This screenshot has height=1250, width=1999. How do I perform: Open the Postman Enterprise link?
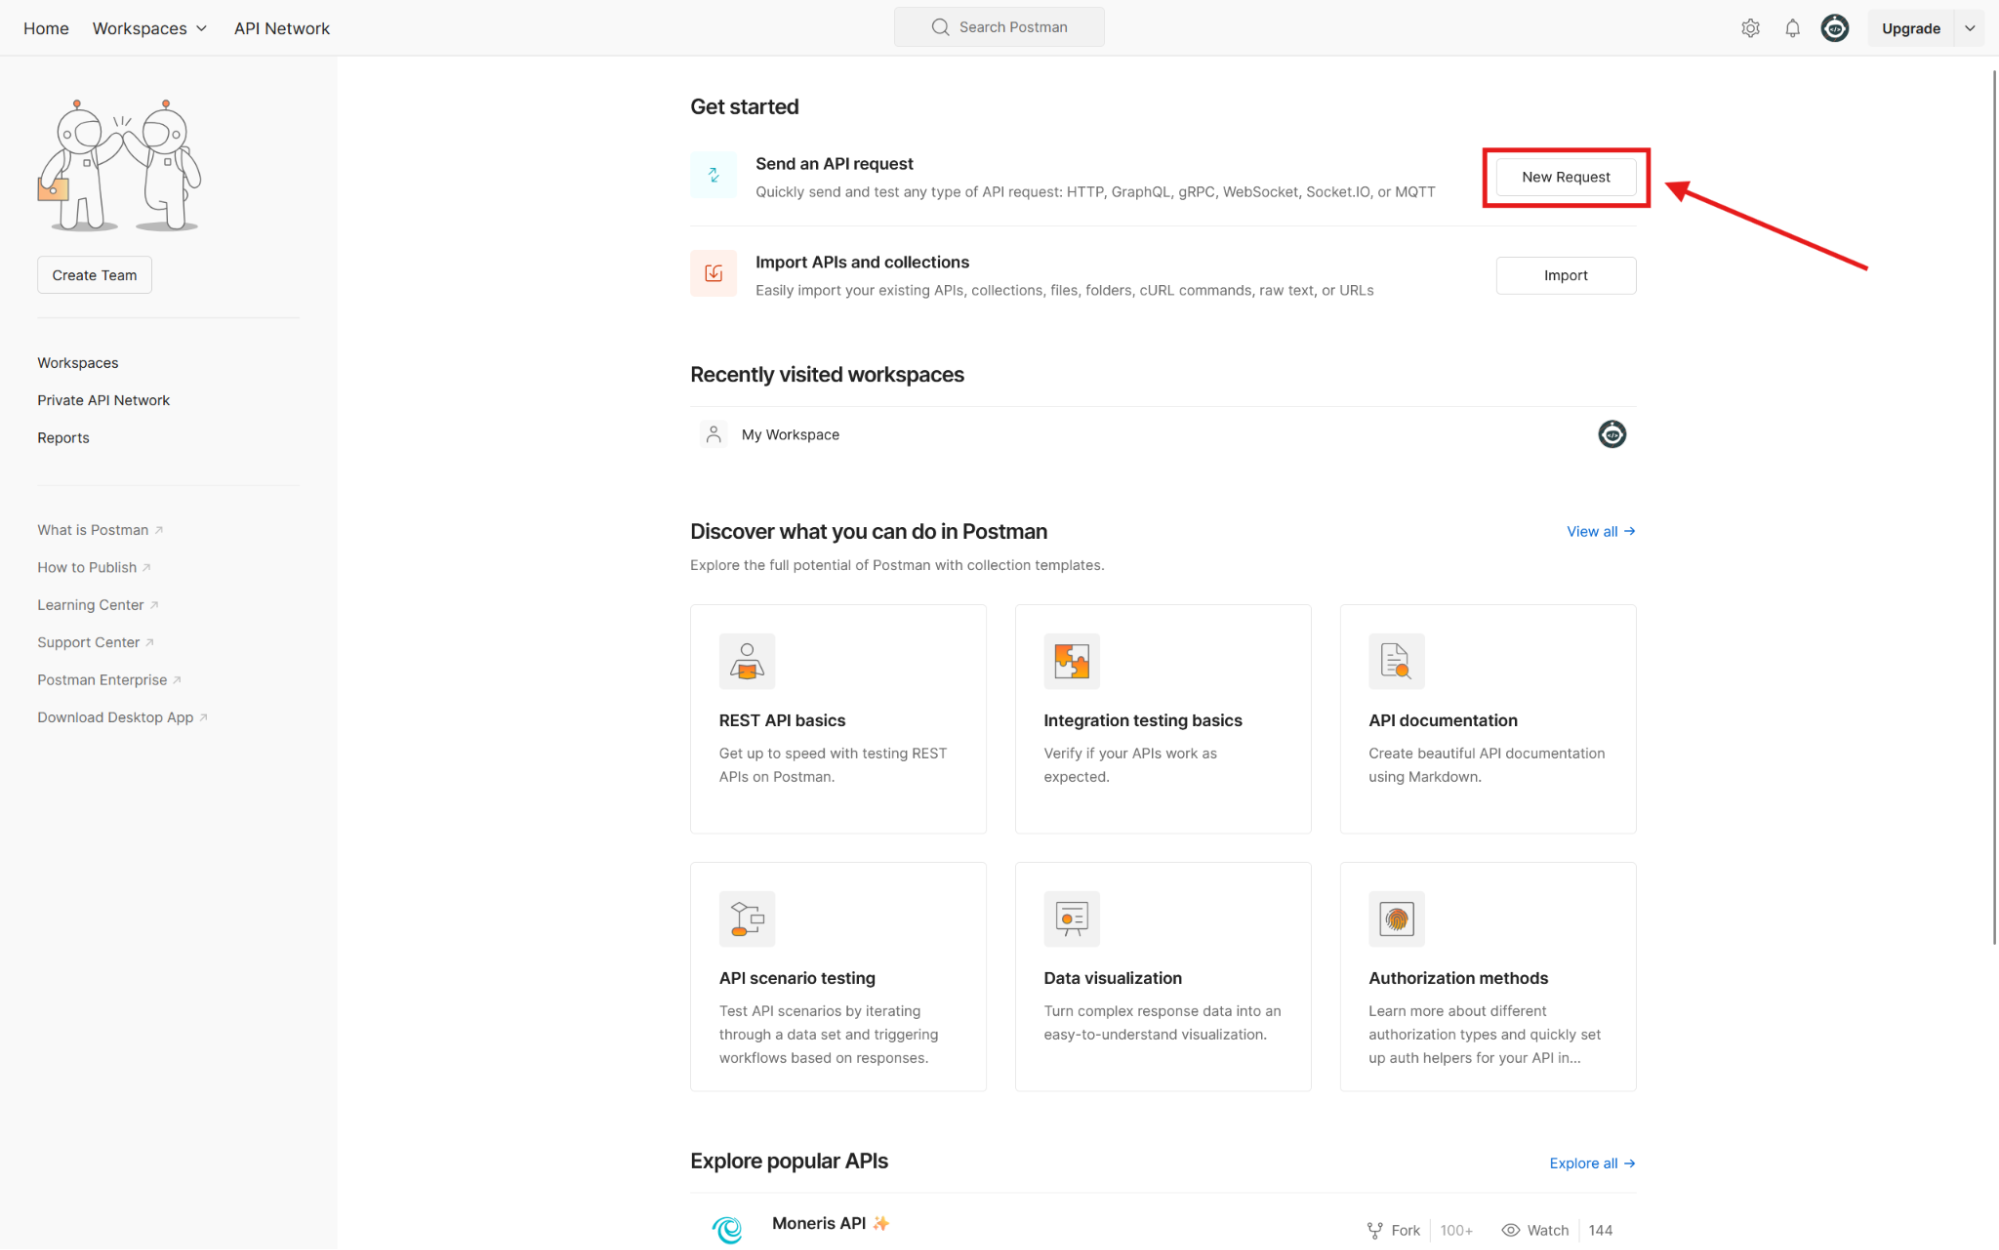[110, 680]
